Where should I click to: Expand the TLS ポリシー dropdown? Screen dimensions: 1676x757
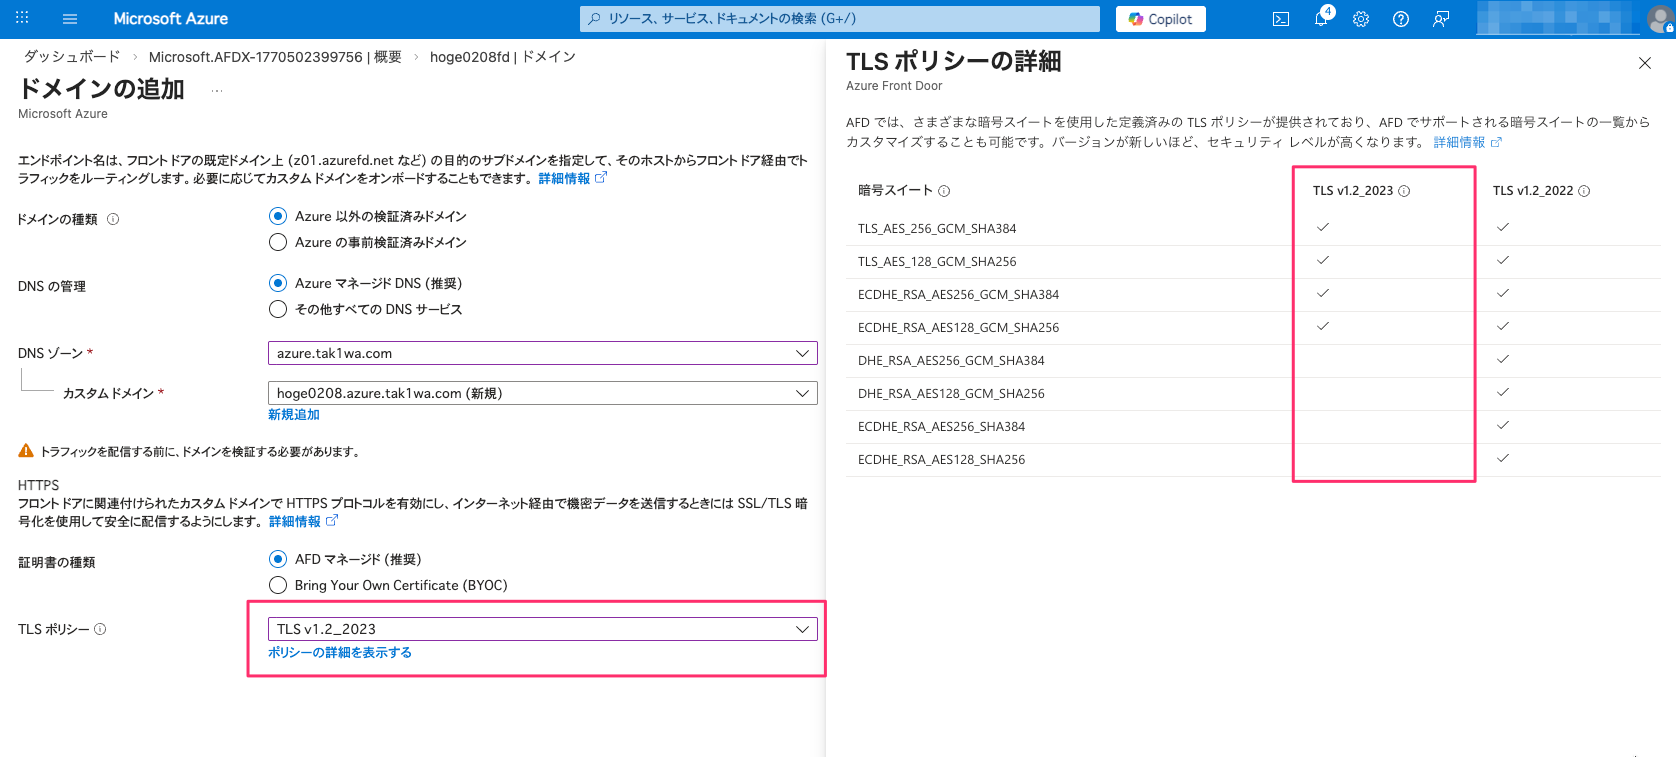(543, 629)
